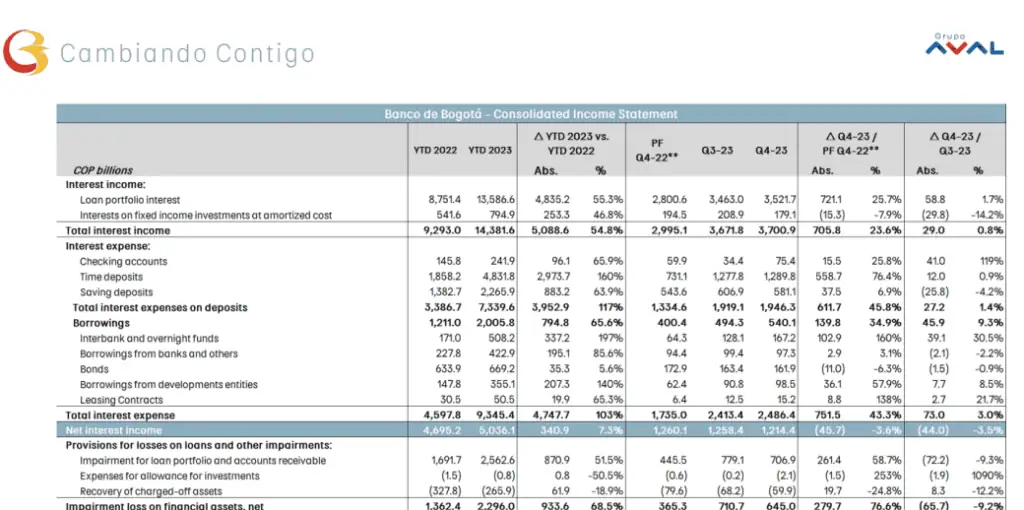Click the 'Leasing Contracts' row label
The height and width of the screenshot is (510, 1024).
(121, 400)
